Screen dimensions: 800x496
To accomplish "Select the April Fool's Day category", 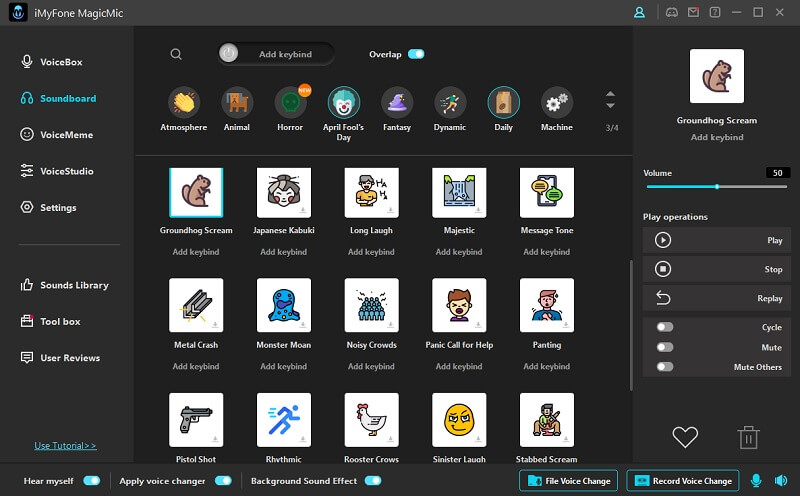I will tap(343, 103).
